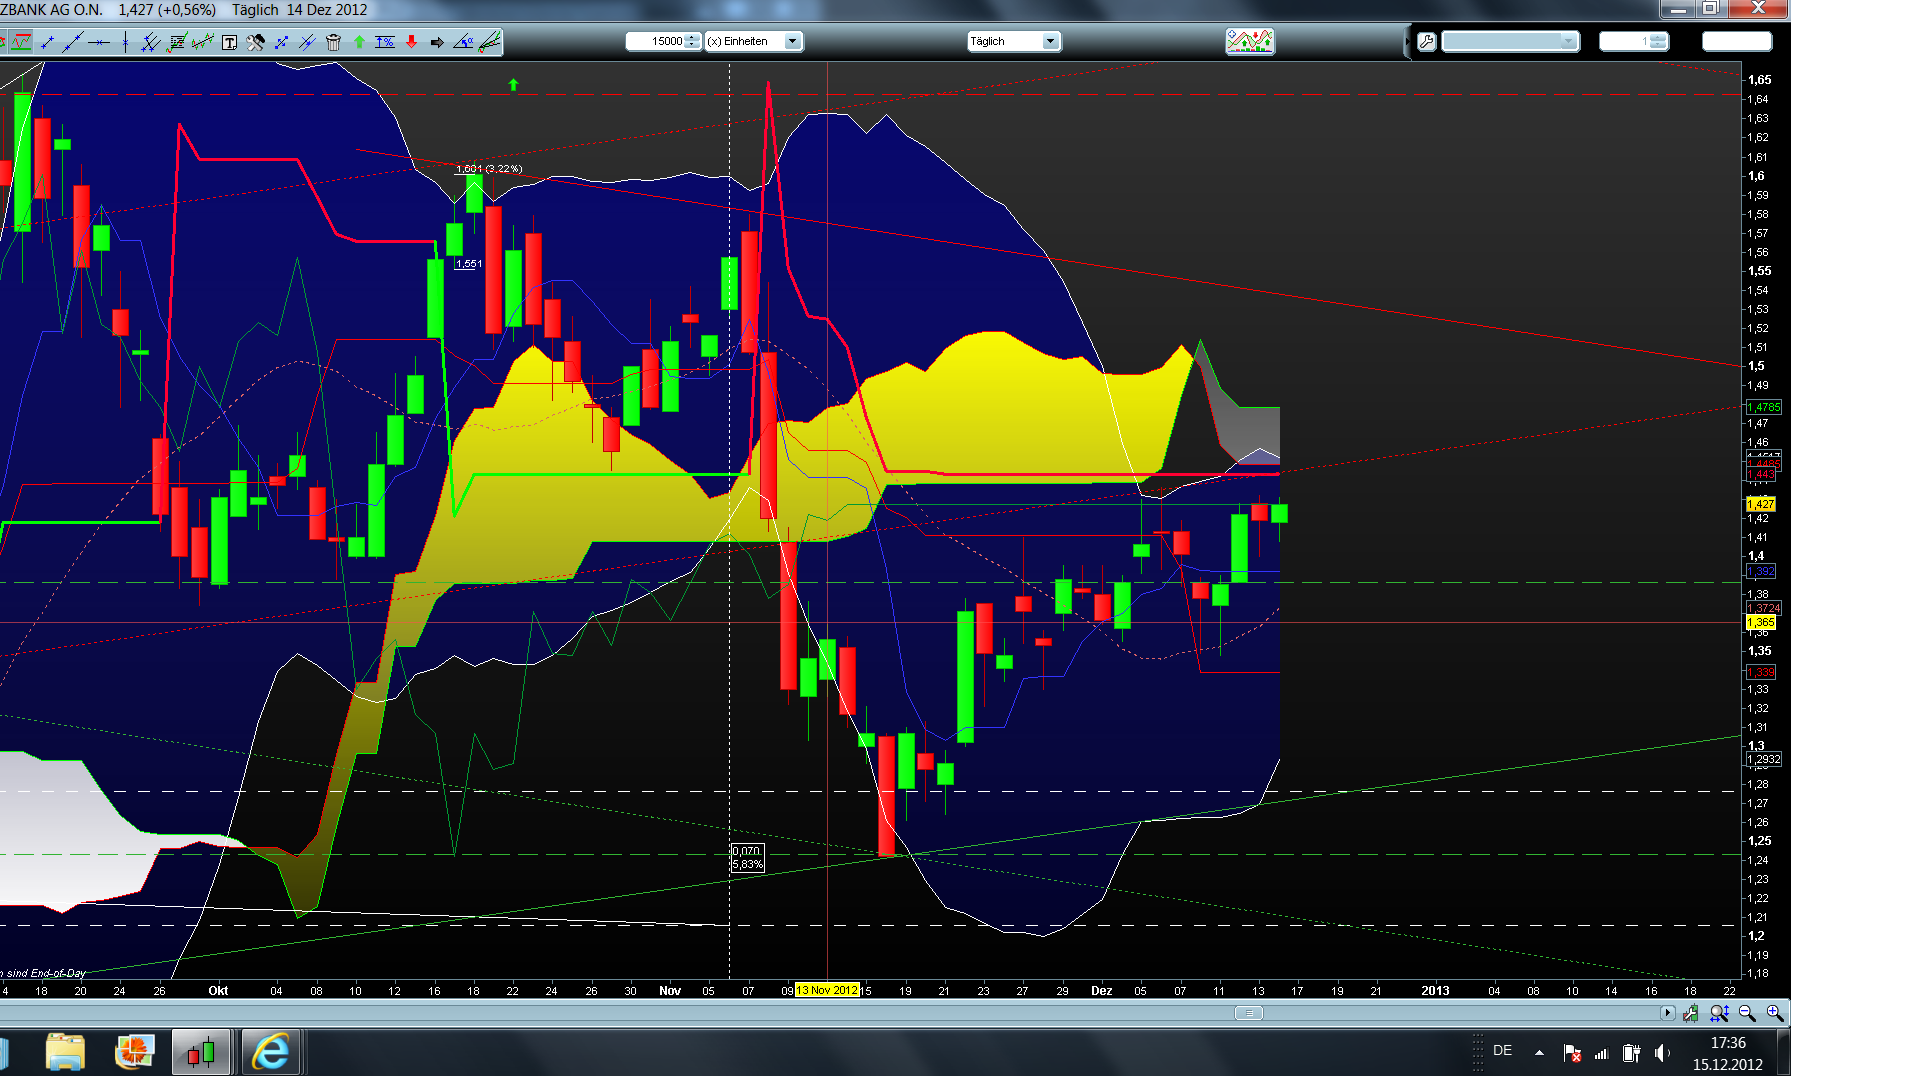Open the indicators chart button
The height and width of the screenshot is (1080, 1920).
pos(1249,41)
